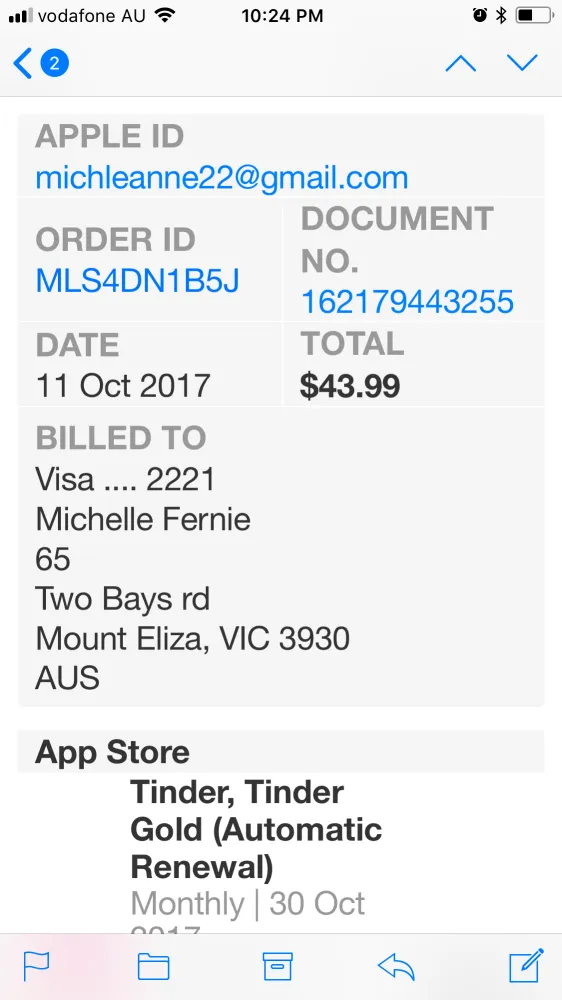Tap the Wi-Fi icon in the status bar
Viewport: 562px width, 1000px height.
(165, 15)
